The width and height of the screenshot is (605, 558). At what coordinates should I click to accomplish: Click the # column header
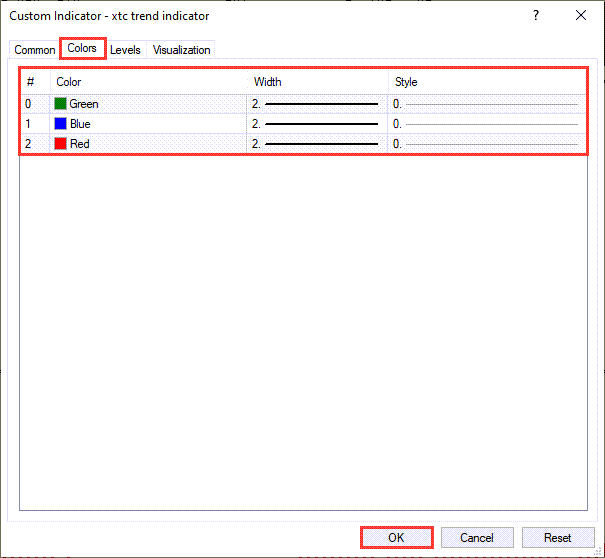(x=35, y=82)
